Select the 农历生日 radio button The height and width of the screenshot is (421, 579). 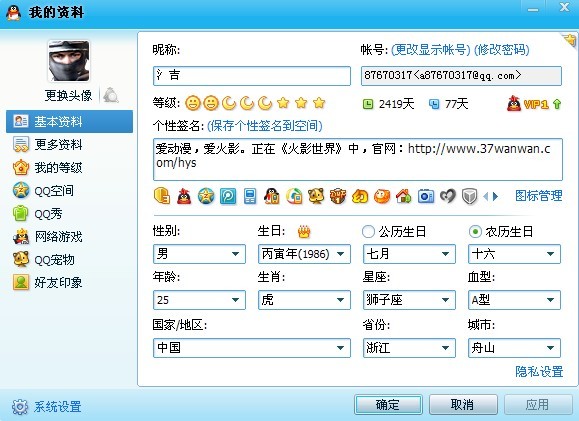click(x=475, y=232)
